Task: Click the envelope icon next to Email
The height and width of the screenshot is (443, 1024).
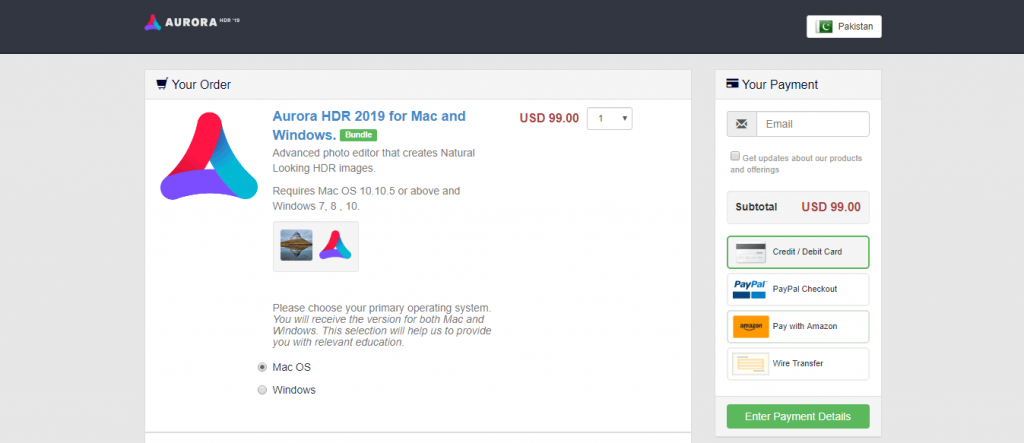Action: point(741,123)
